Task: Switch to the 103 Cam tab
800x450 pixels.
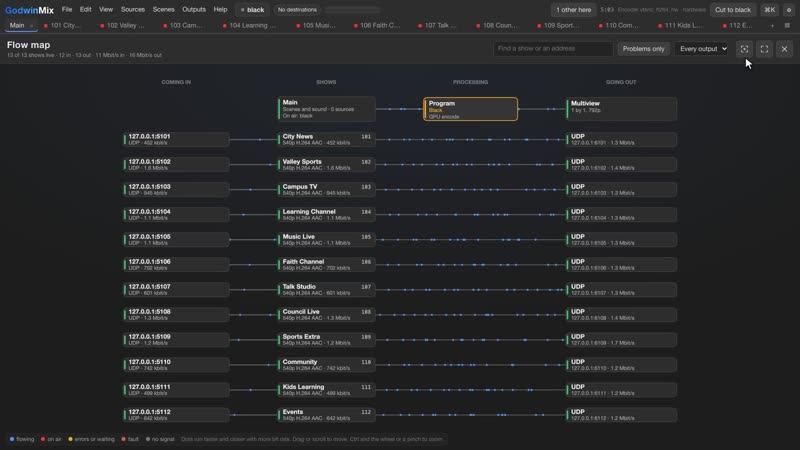Action: tap(183, 26)
